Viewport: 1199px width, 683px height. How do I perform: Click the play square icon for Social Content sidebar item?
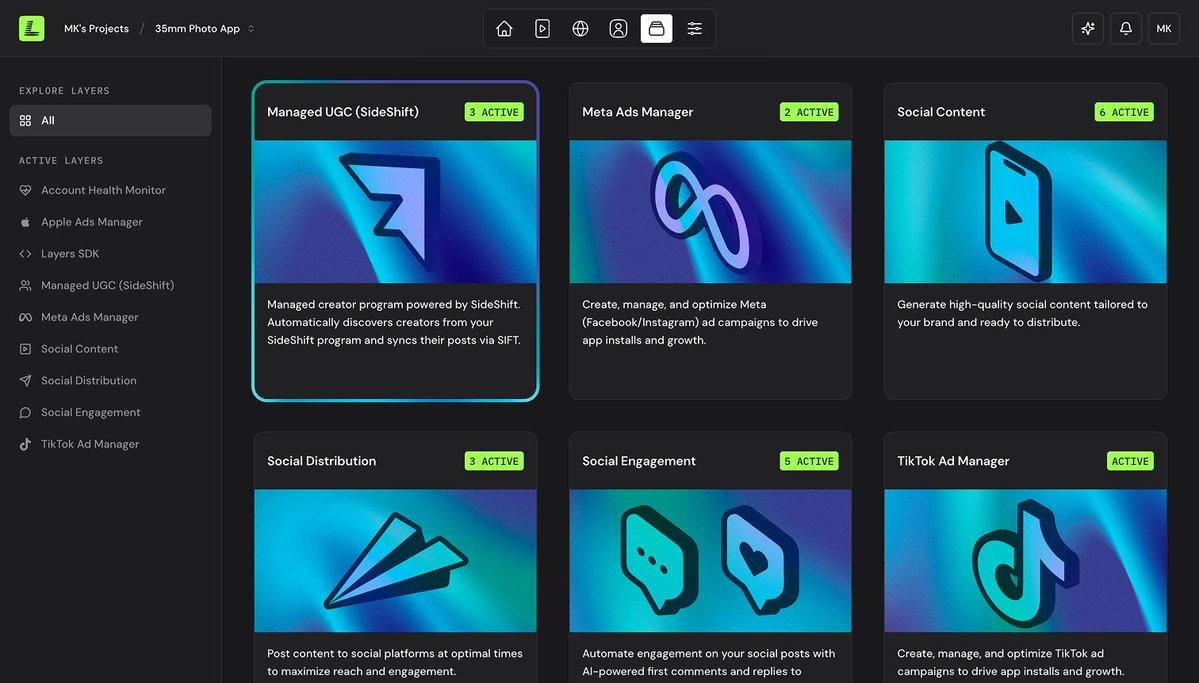(25, 349)
